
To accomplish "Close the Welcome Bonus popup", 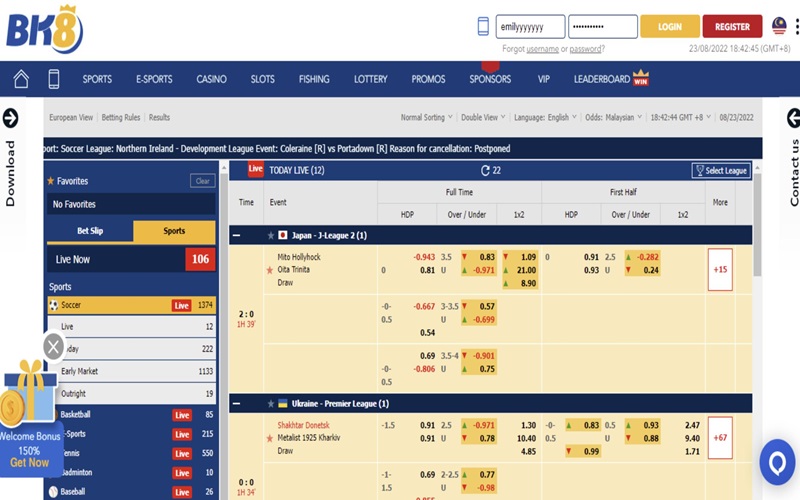I will pos(53,347).
